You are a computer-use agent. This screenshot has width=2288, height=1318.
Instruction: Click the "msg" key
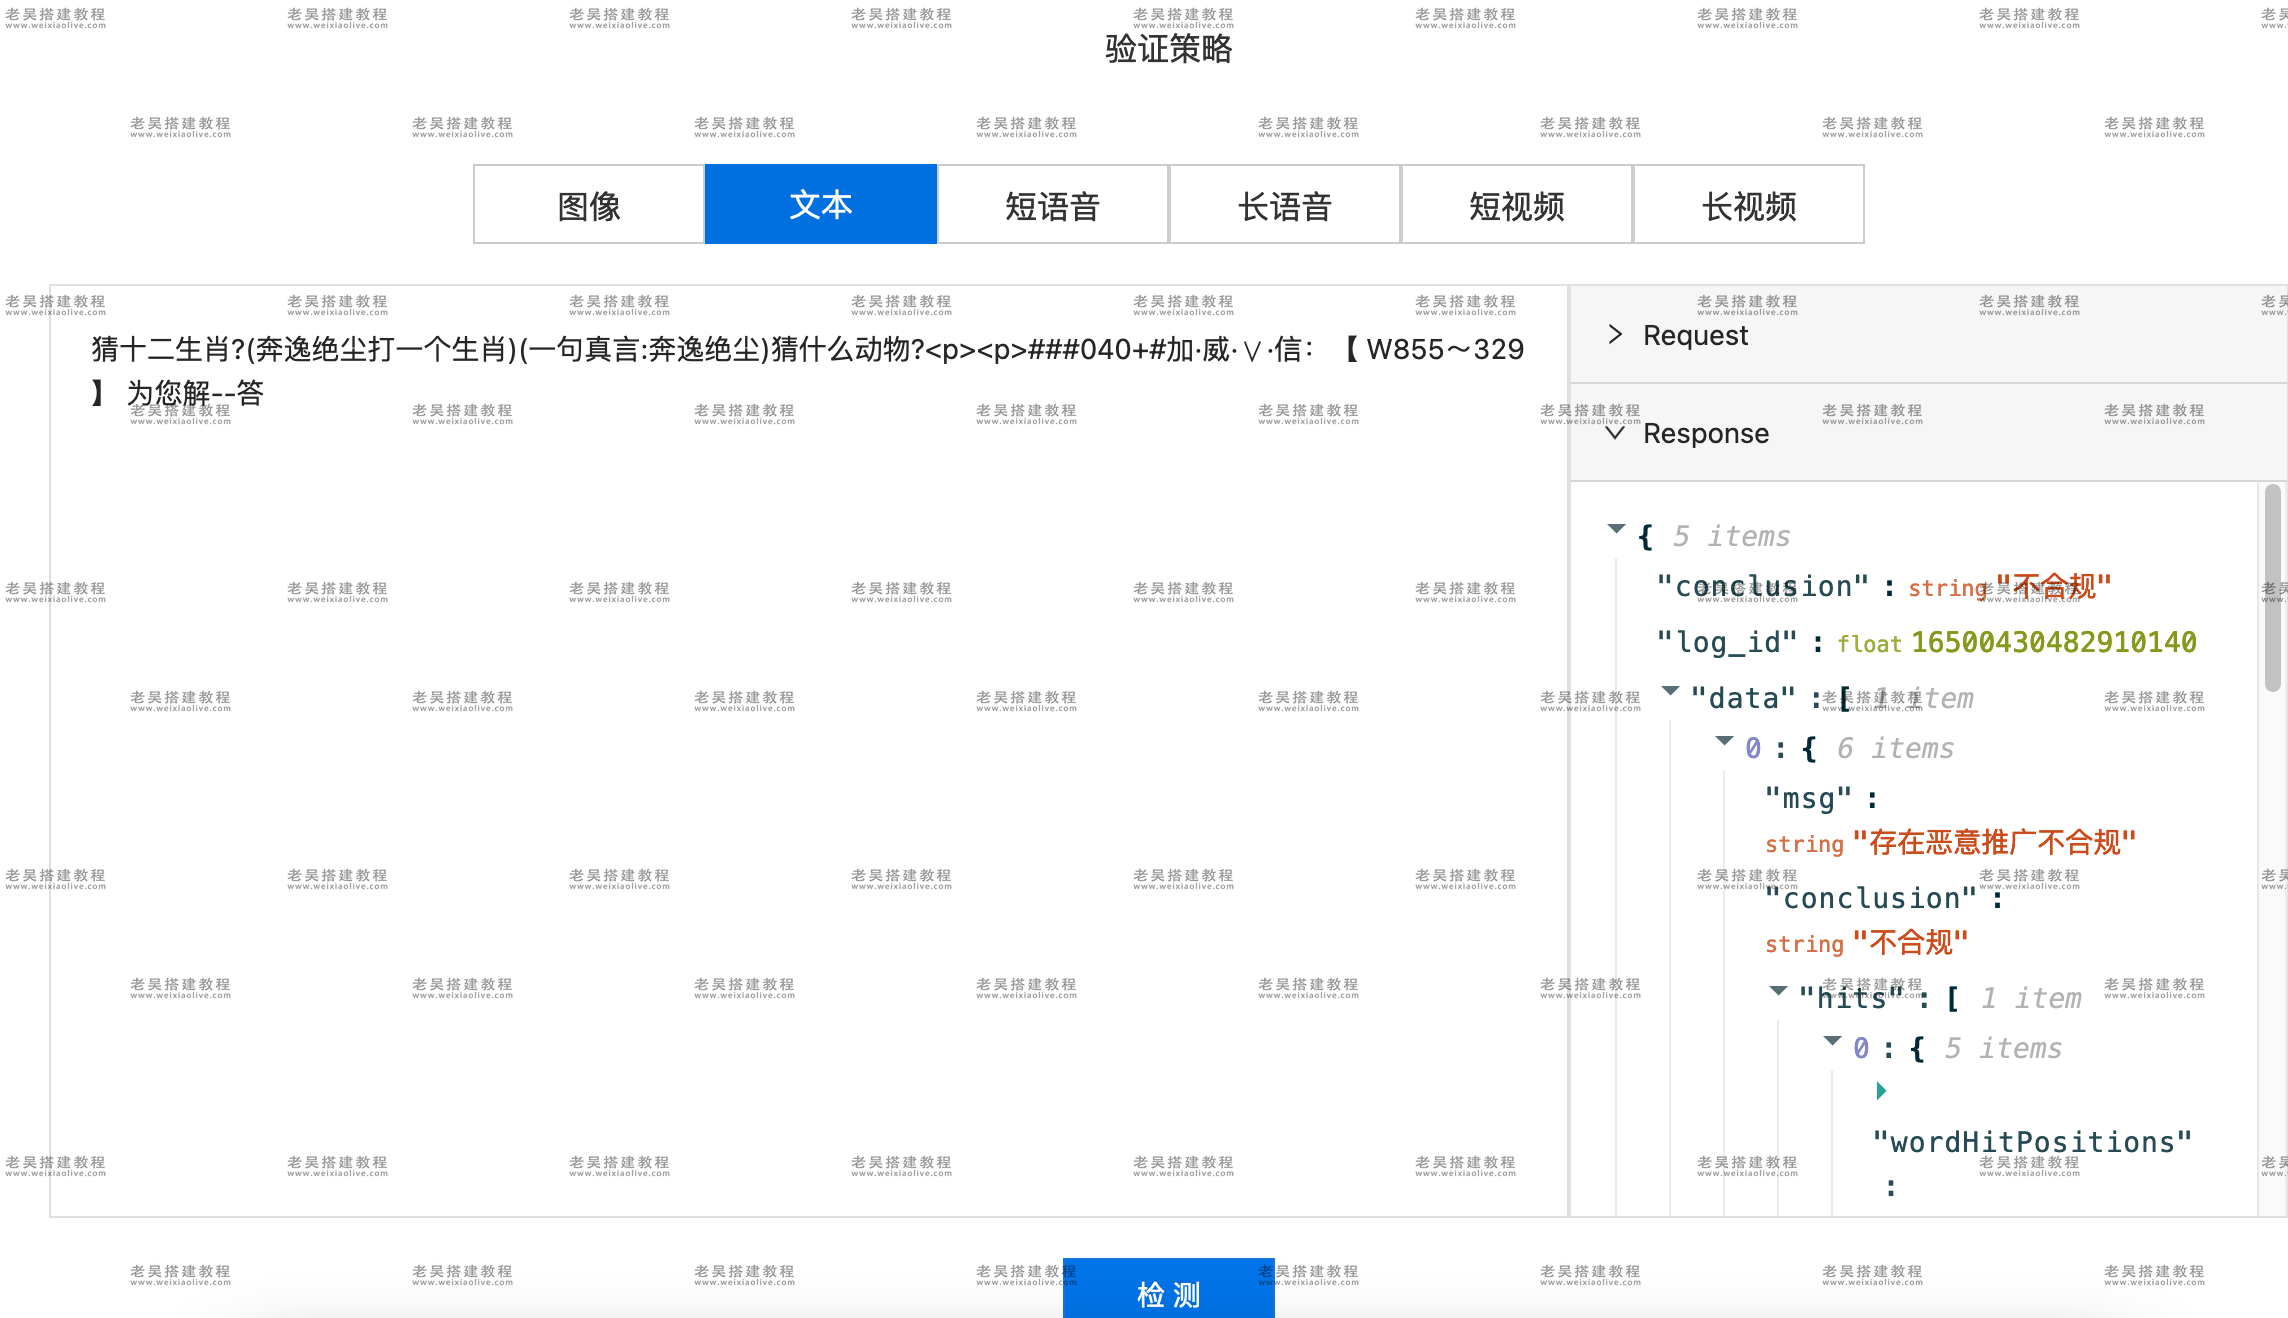pyautogui.click(x=1808, y=798)
